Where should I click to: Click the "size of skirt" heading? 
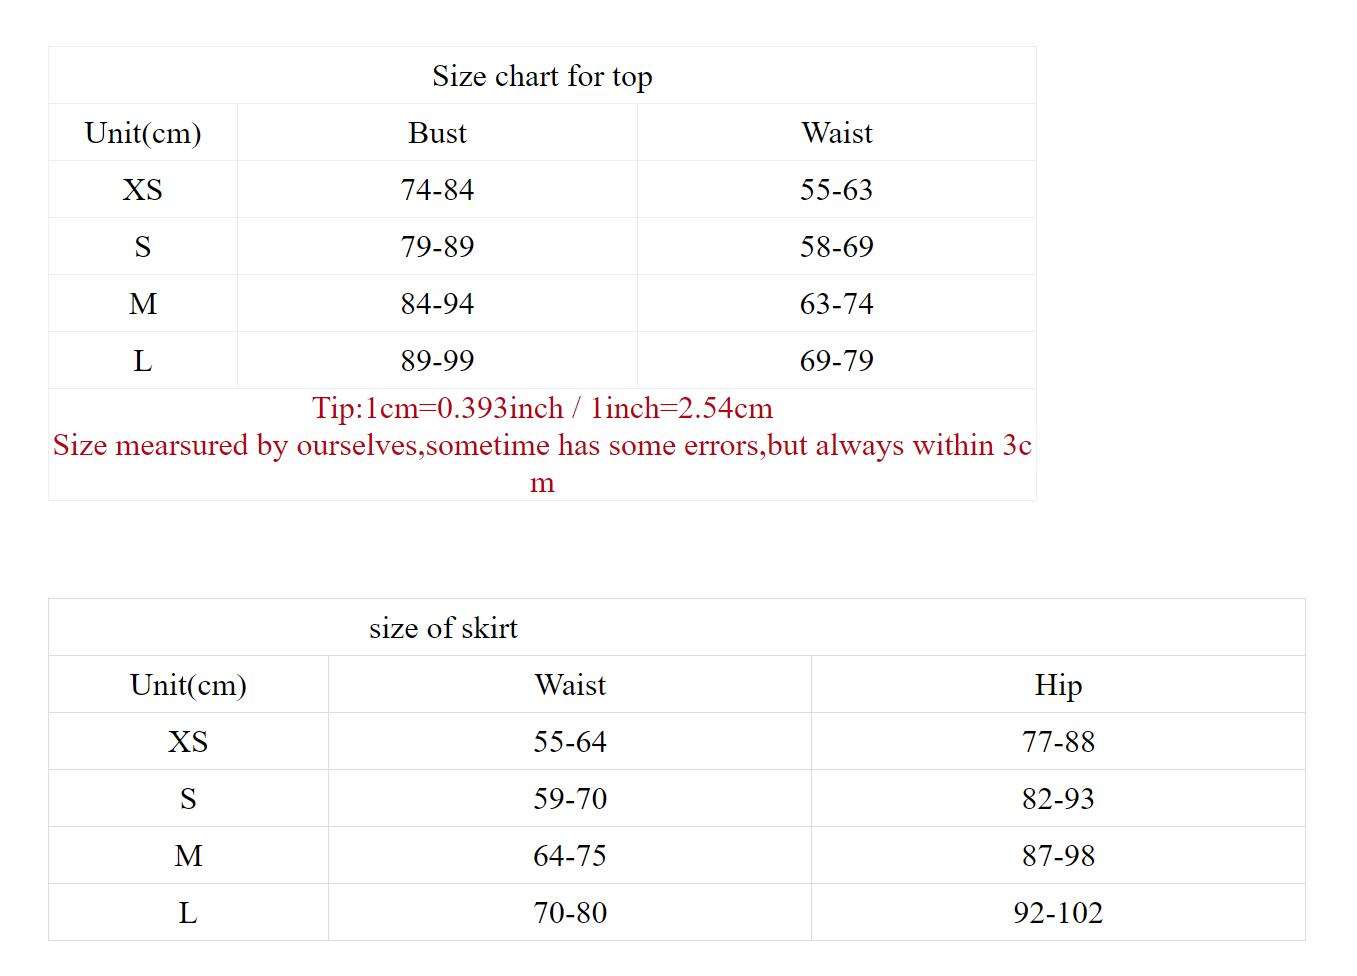[x=443, y=628]
